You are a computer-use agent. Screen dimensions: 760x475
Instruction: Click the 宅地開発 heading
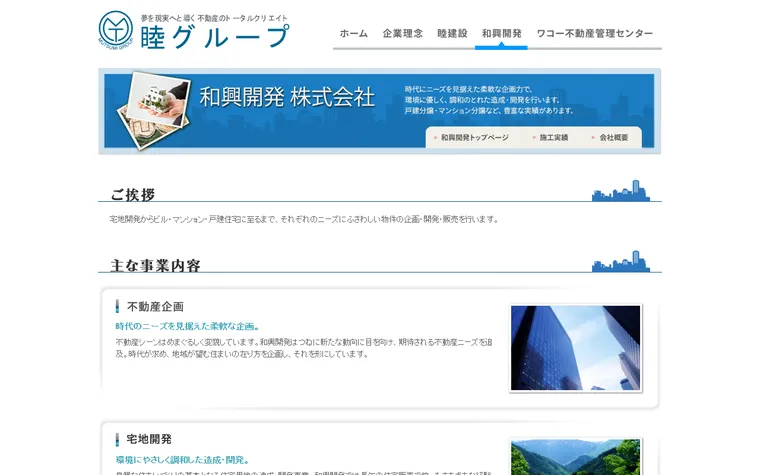[x=149, y=439]
